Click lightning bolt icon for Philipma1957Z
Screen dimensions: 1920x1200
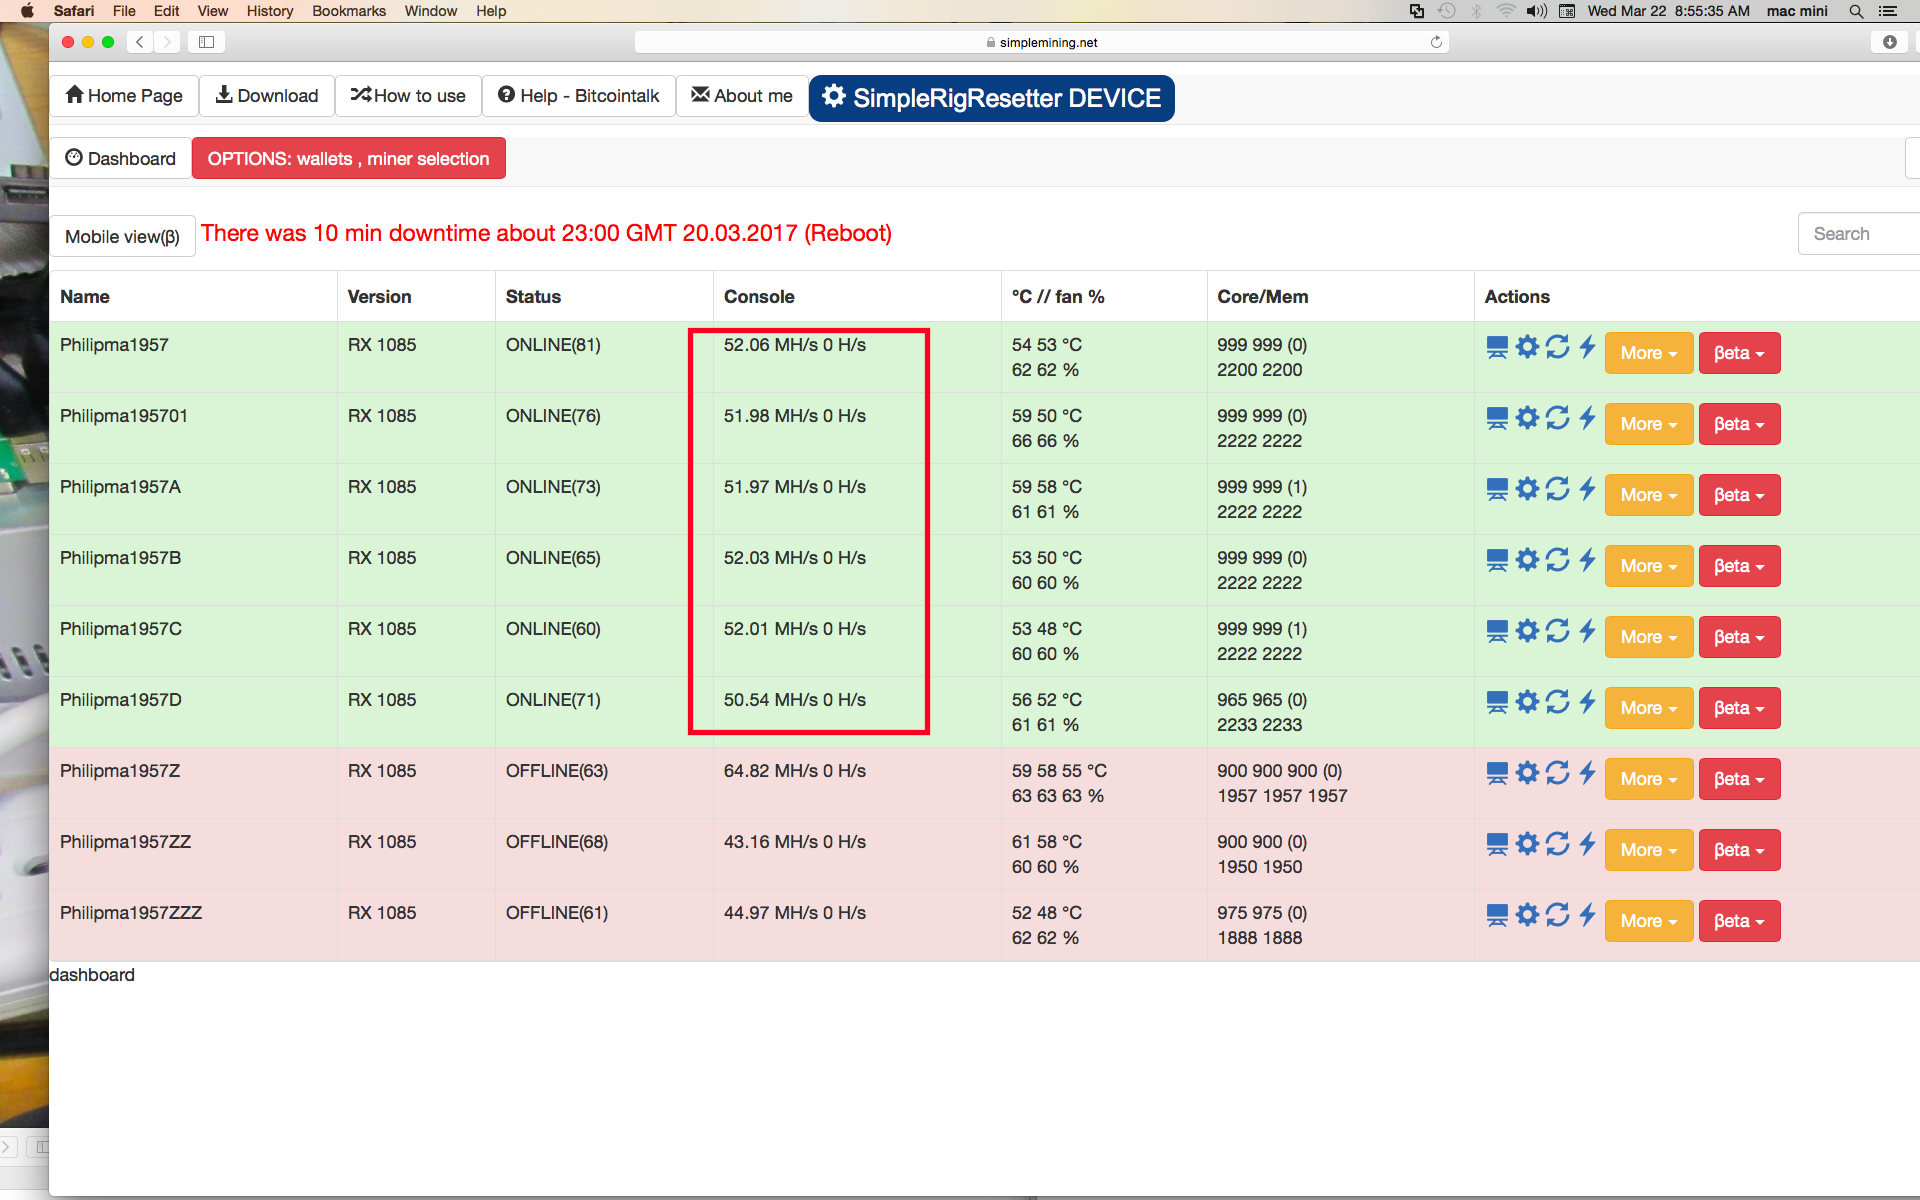coord(1587,773)
